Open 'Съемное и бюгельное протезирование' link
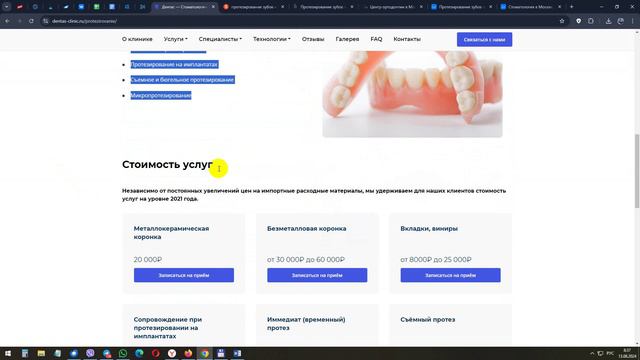 pyautogui.click(x=182, y=80)
